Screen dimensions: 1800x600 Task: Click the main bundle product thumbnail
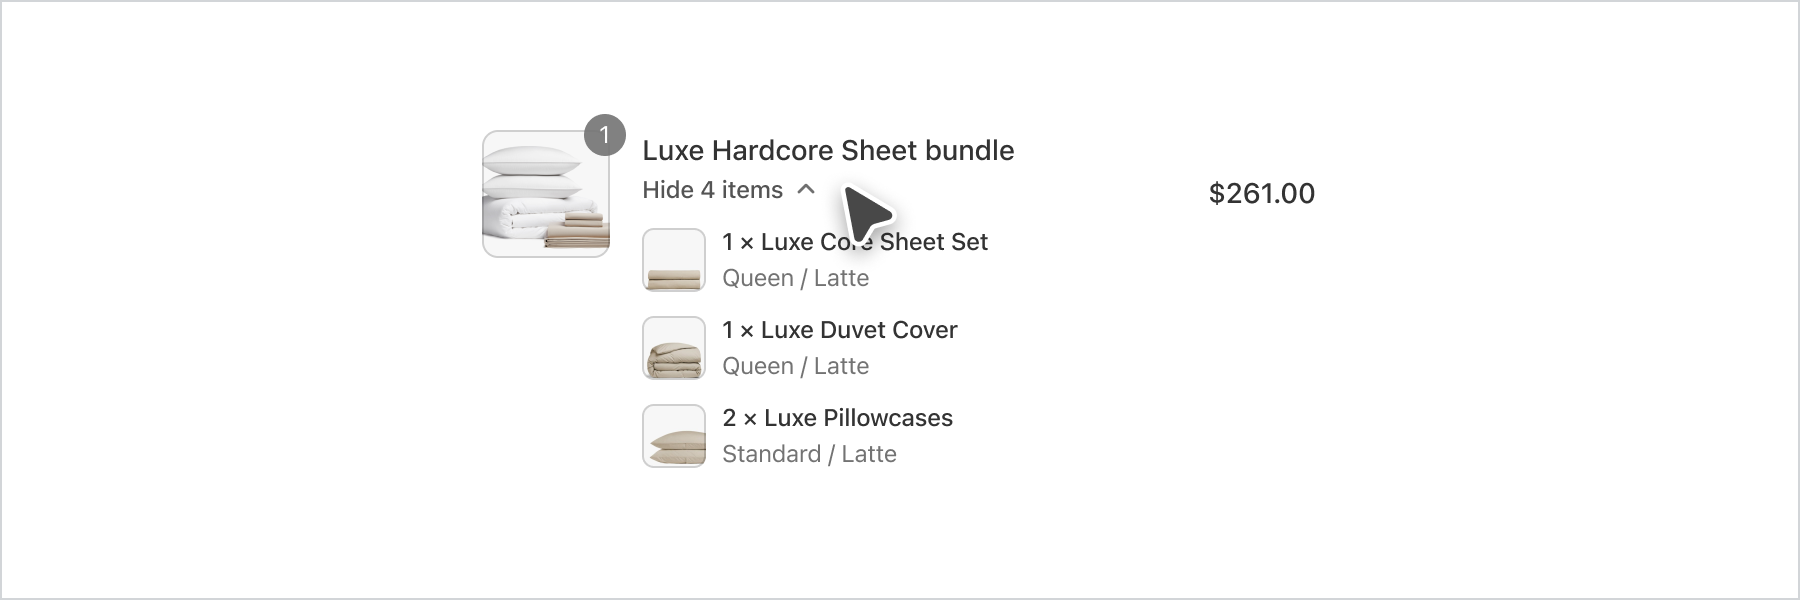[x=546, y=194]
